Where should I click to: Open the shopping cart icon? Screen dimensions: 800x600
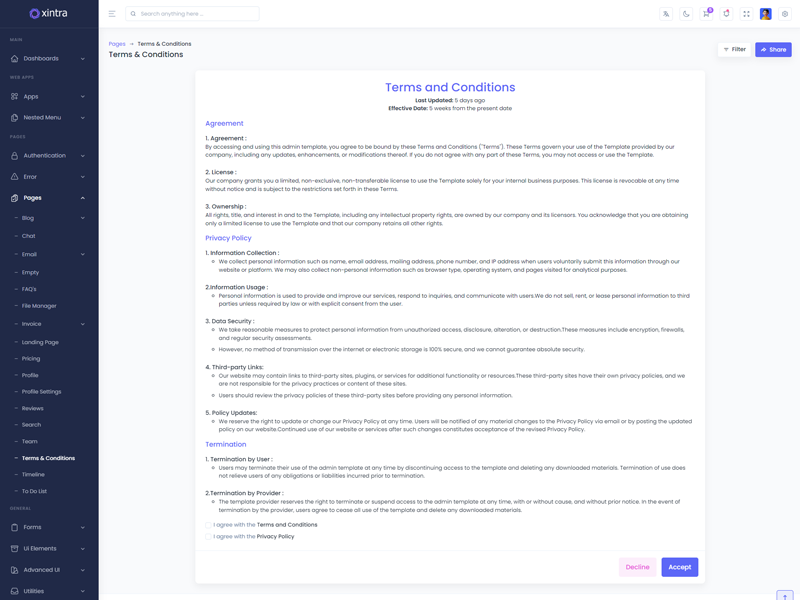tap(706, 14)
